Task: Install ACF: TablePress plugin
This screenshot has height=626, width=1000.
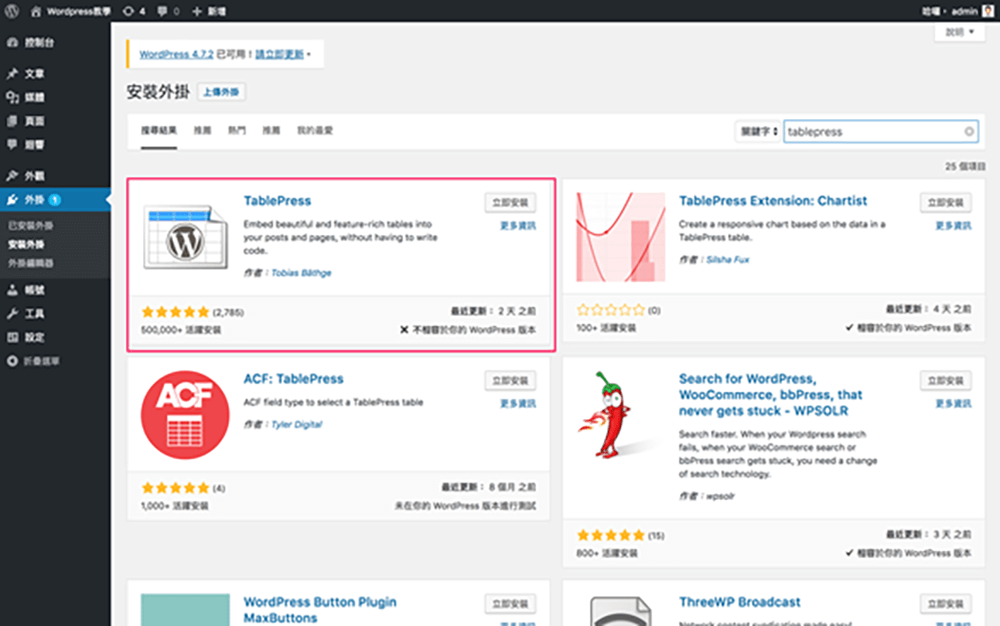Action: coord(510,381)
